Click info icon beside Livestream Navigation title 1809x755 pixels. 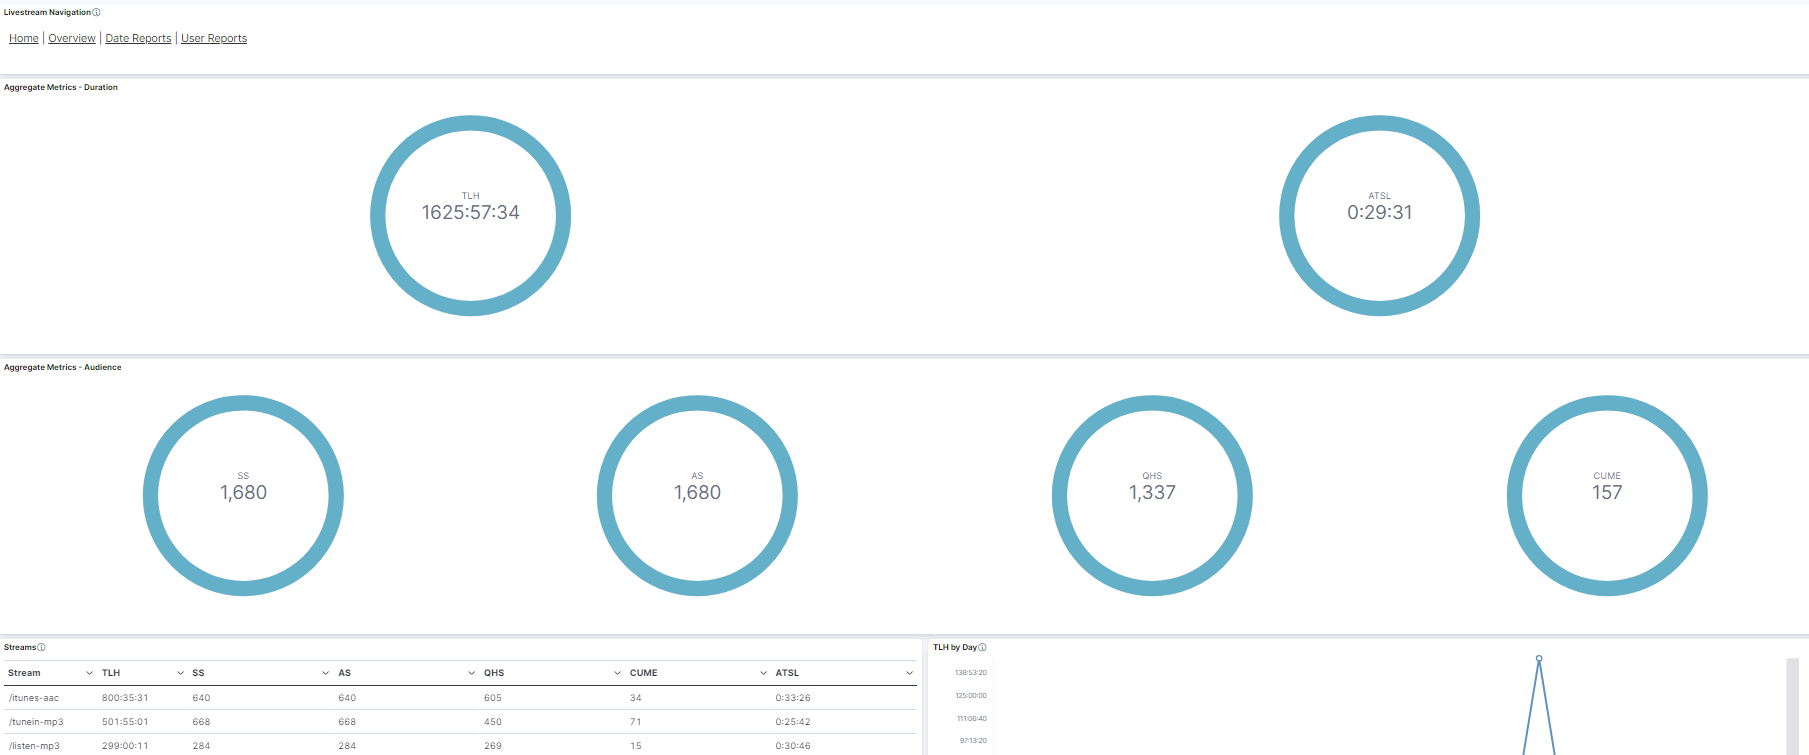pos(96,13)
